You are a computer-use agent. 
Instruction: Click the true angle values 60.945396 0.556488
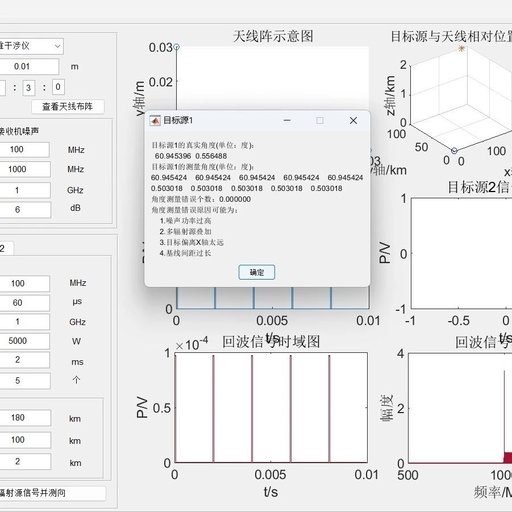point(191,156)
